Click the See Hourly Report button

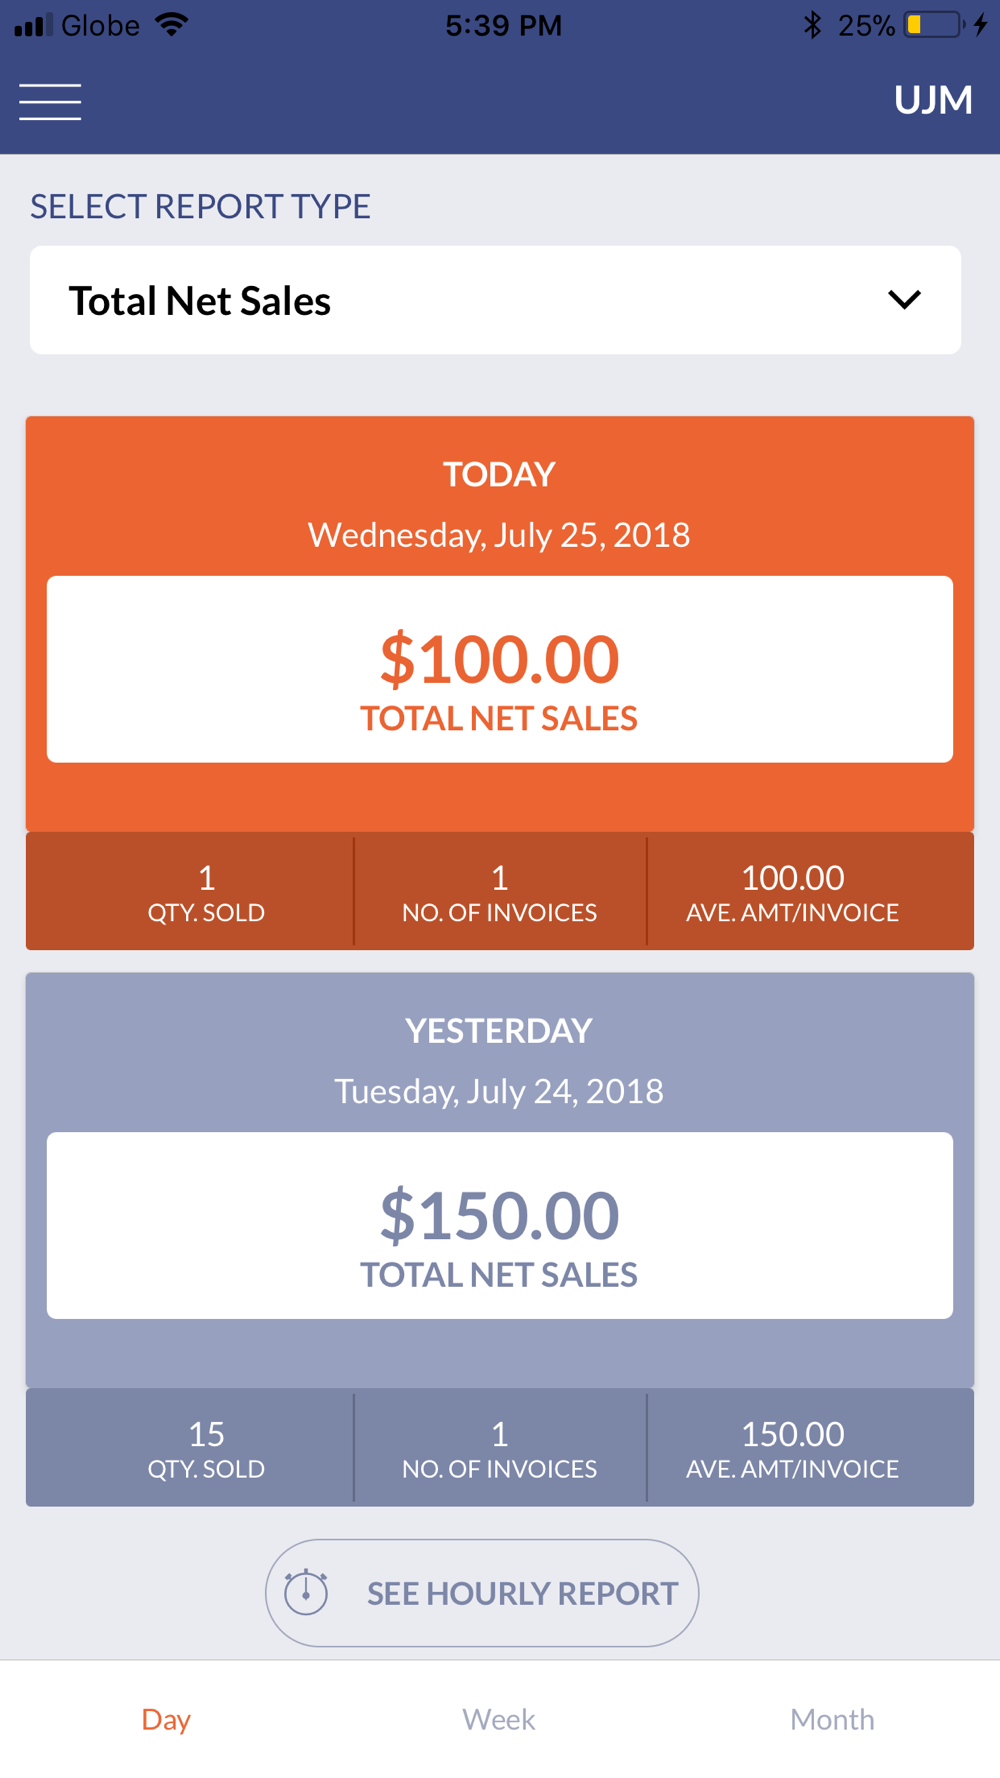point(482,1592)
